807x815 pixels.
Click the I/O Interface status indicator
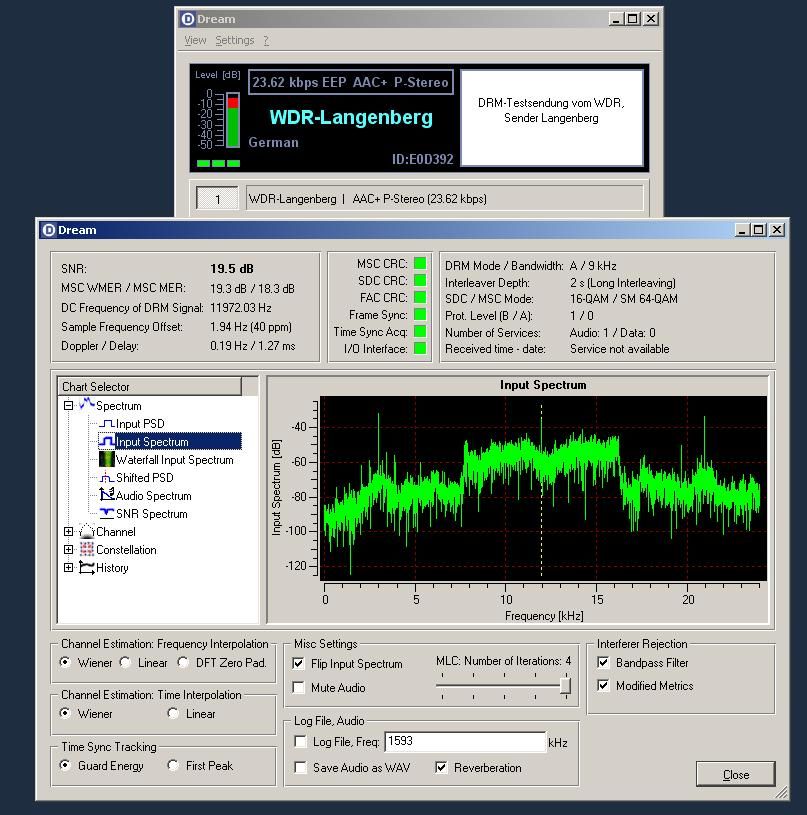pyautogui.click(x=420, y=348)
